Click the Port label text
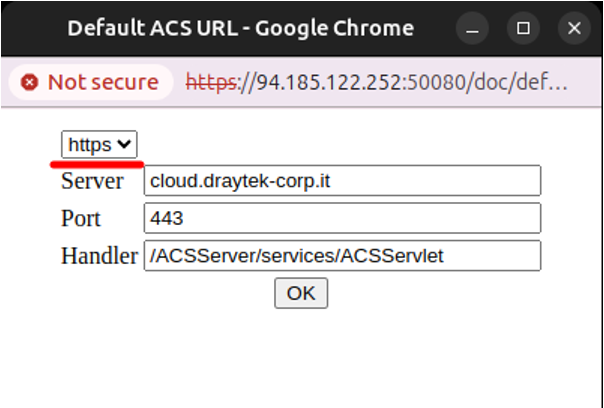 81,218
